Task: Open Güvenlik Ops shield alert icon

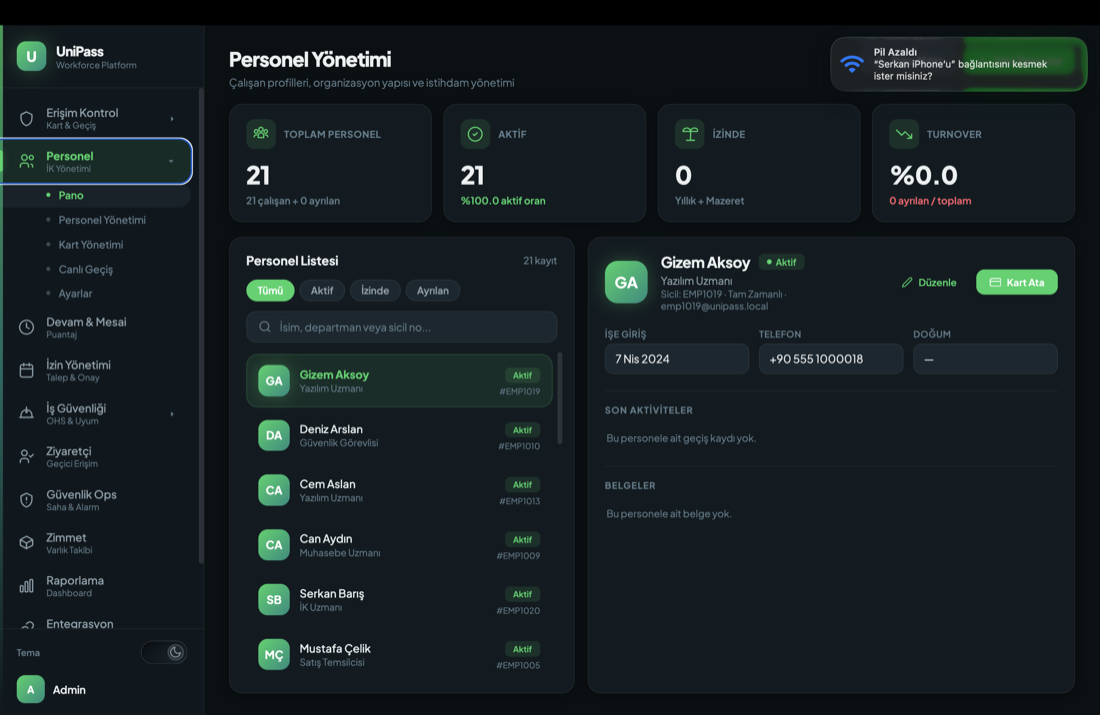Action: (x=27, y=500)
